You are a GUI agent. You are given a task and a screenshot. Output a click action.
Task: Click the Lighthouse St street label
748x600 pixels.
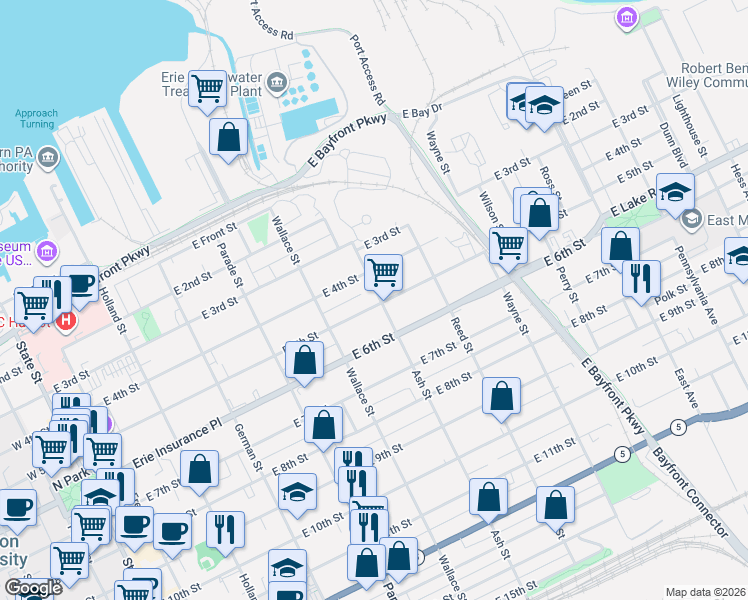tap(689, 125)
